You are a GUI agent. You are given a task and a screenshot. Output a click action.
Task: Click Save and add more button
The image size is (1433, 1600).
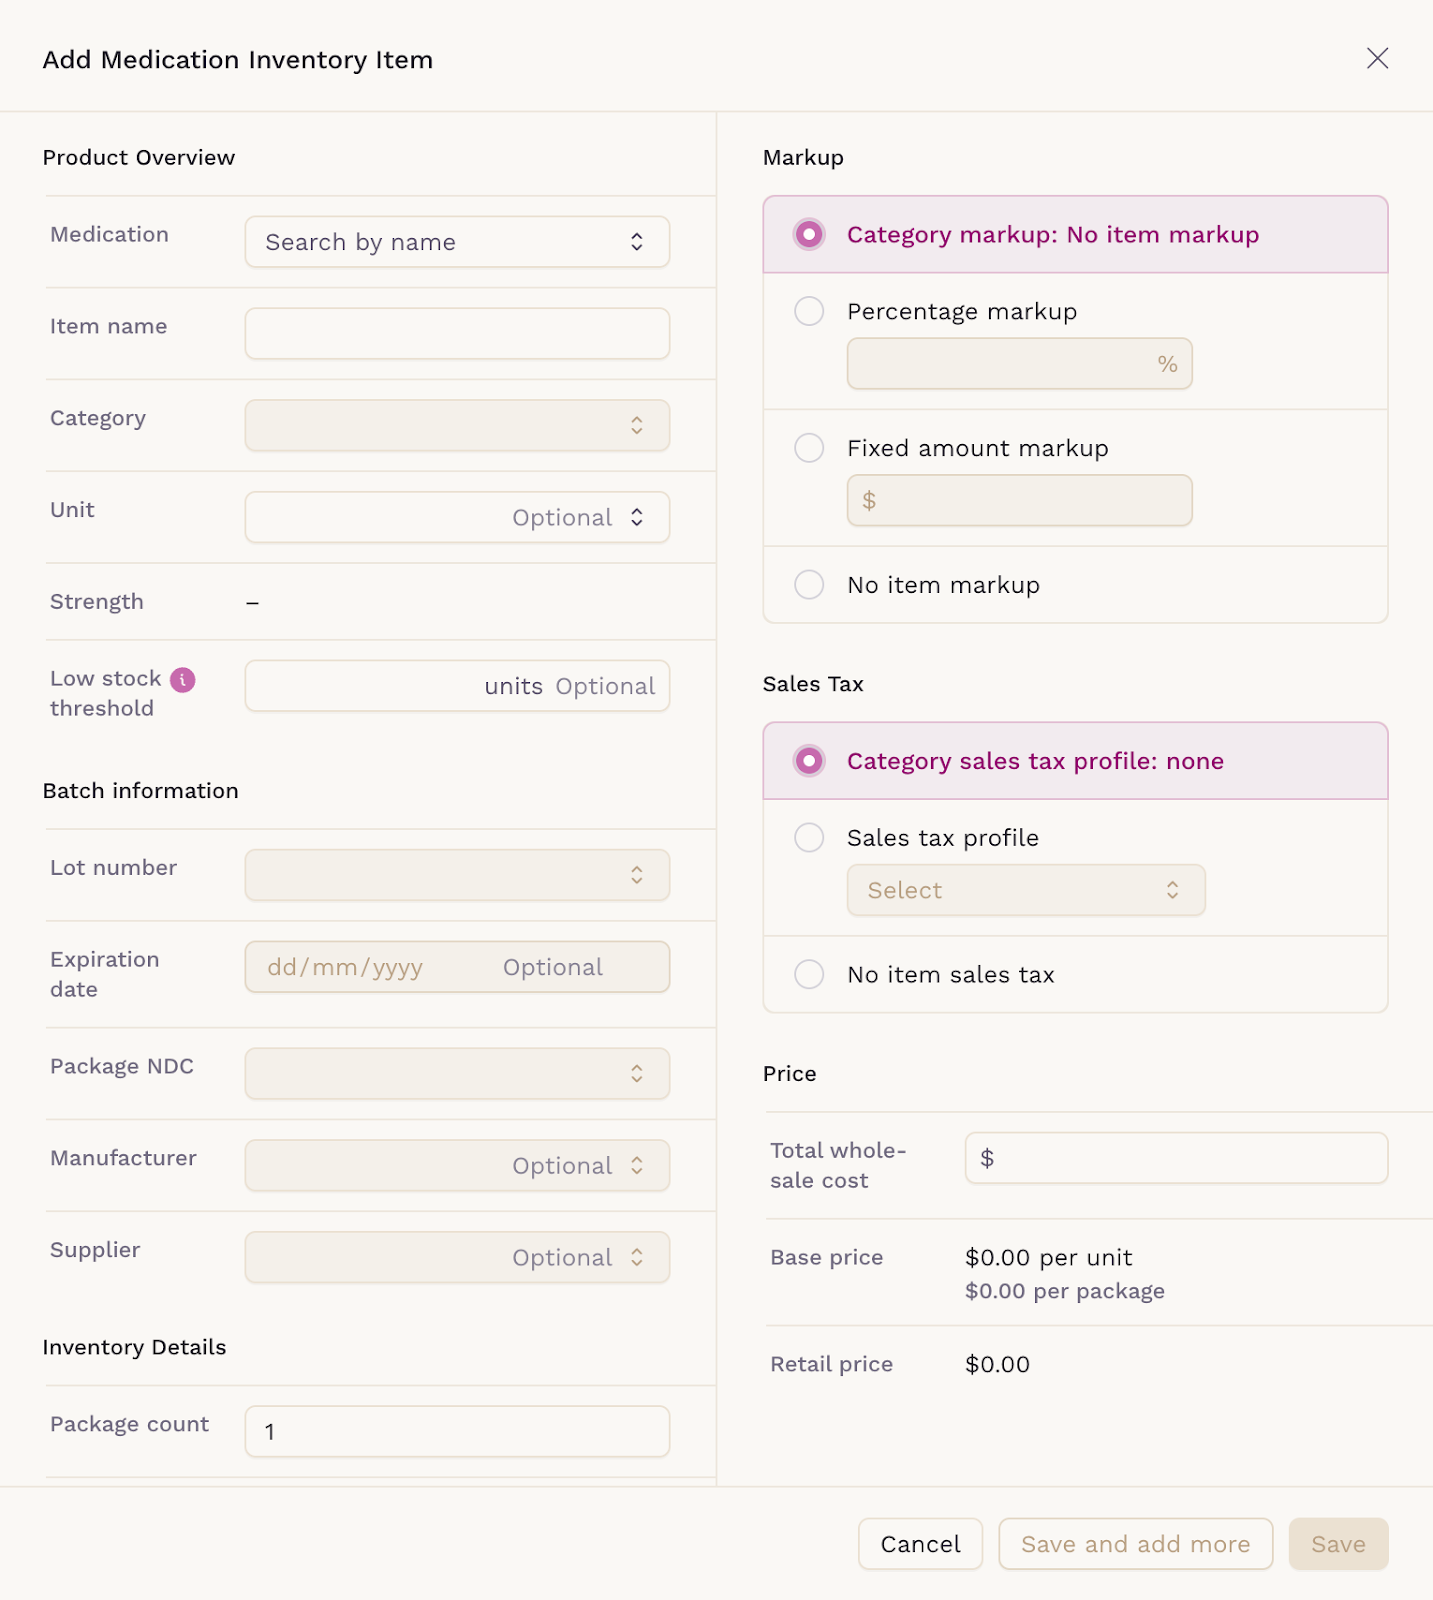coord(1135,1544)
